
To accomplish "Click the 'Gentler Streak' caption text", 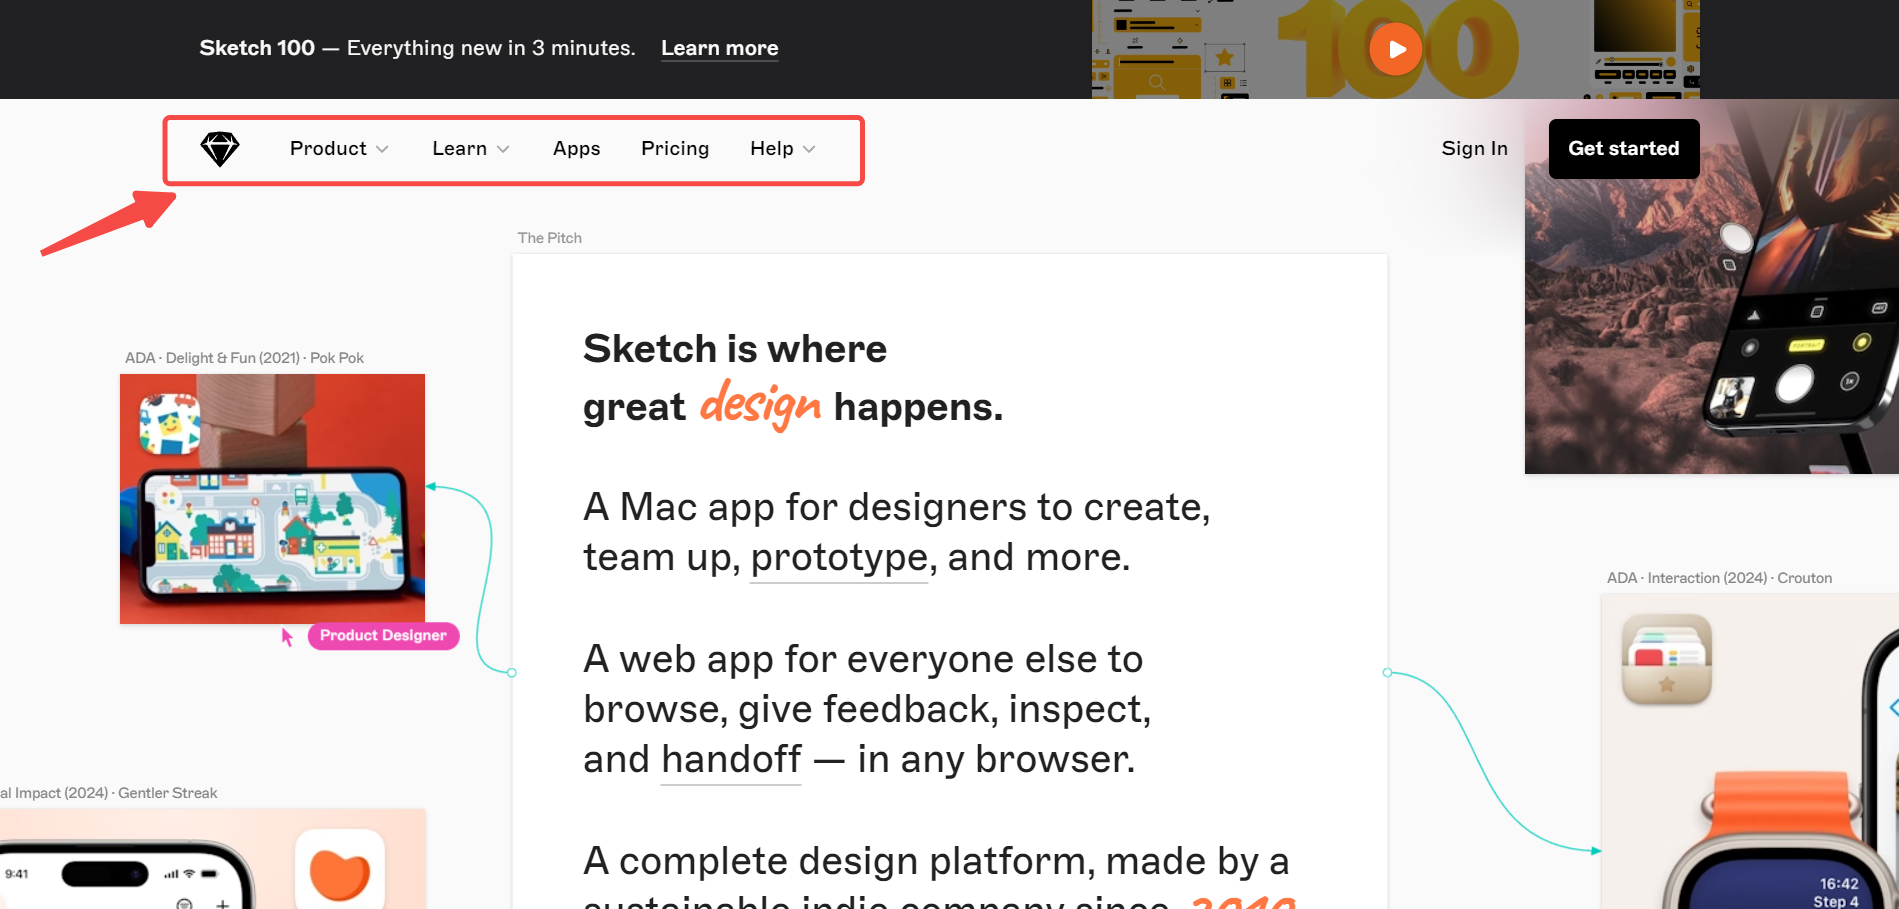I will [x=167, y=793].
